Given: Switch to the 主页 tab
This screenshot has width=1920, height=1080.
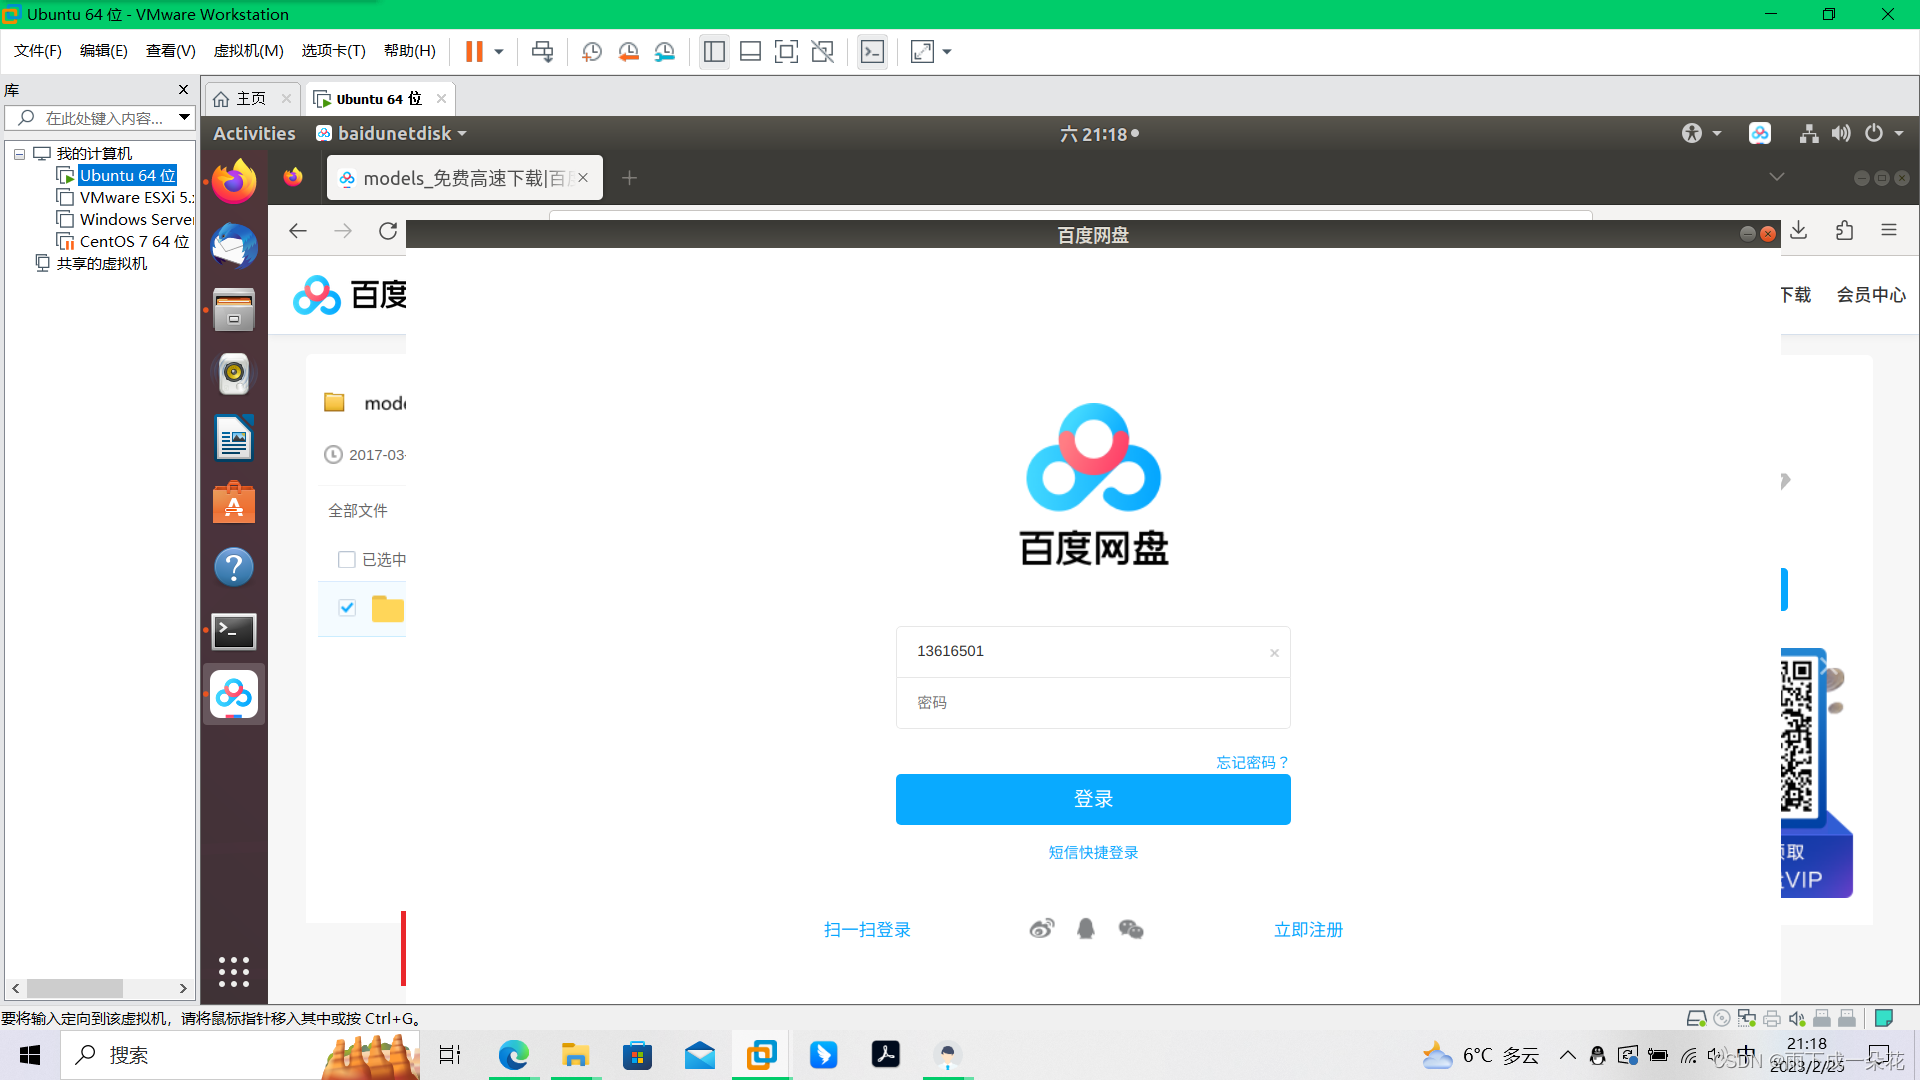Looking at the screenshot, I should (250, 98).
